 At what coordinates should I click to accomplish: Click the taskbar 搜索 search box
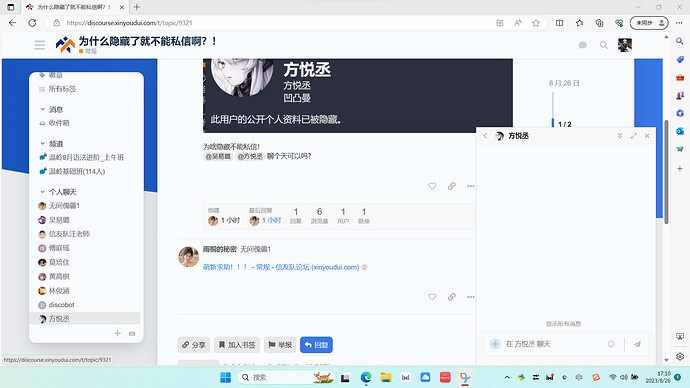click(286, 377)
